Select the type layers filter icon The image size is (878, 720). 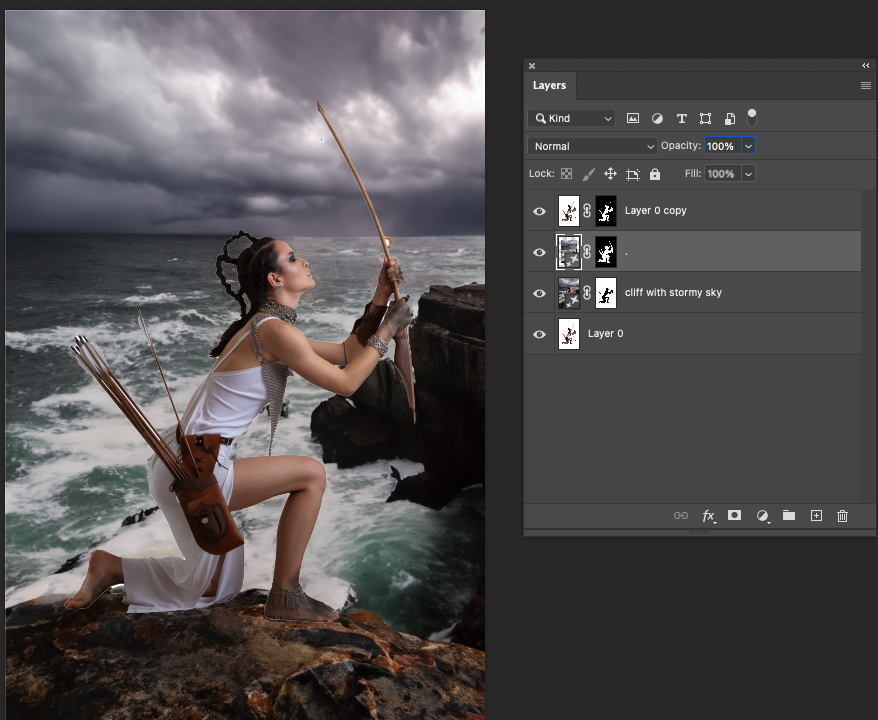click(681, 117)
